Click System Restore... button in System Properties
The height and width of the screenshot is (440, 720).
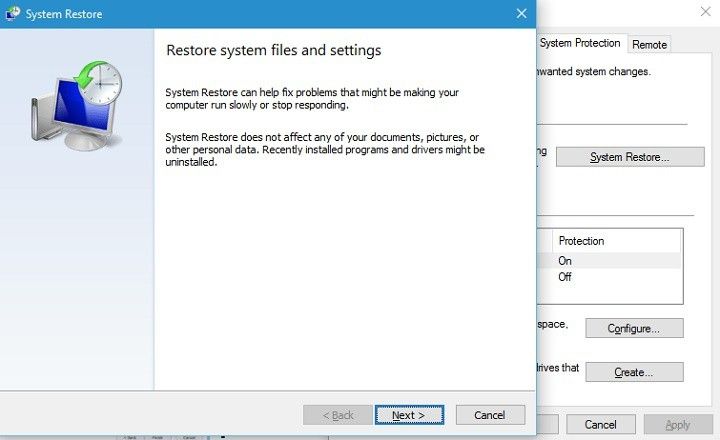630,157
